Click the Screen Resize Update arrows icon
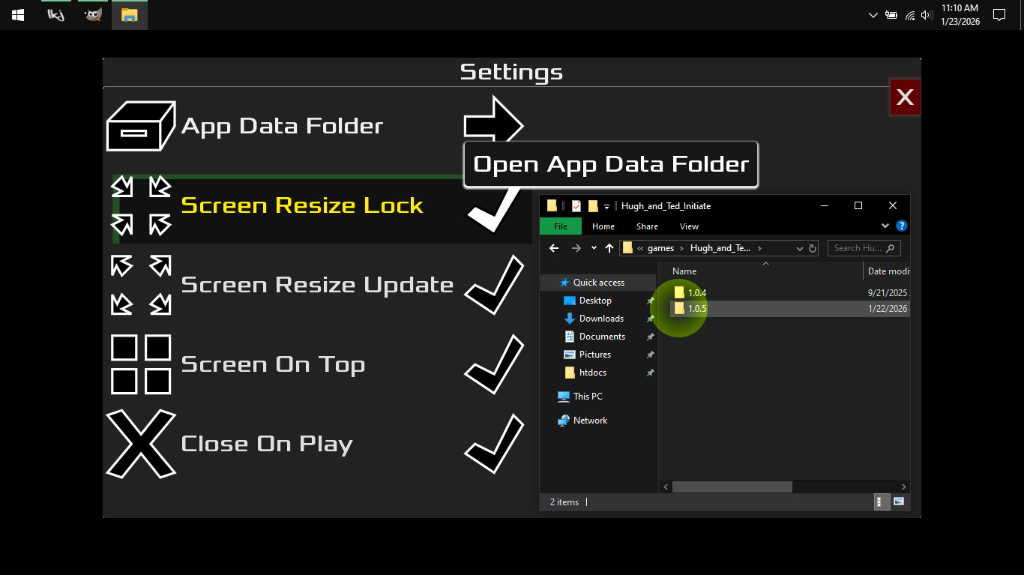Image resolution: width=1024 pixels, height=575 pixels. click(141, 285)
